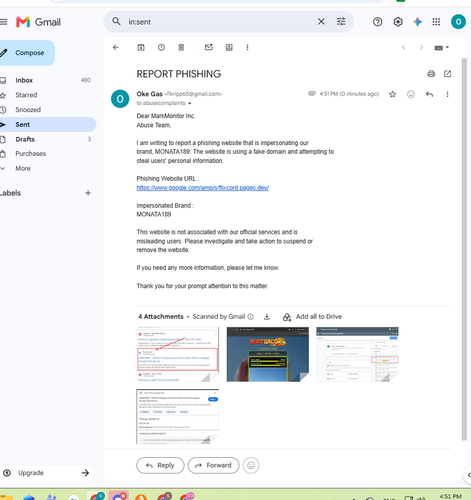Viewport: 471px width, 500px height.
Task: Open first attachment with red arrow
Action: [178, 354]
